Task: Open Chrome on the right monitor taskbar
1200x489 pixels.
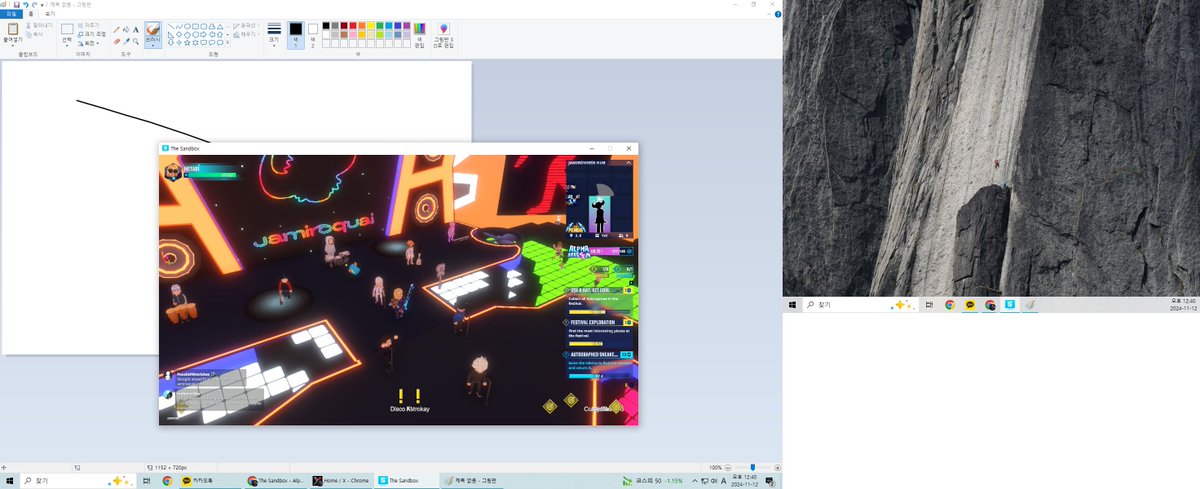Action: (950, 305)
